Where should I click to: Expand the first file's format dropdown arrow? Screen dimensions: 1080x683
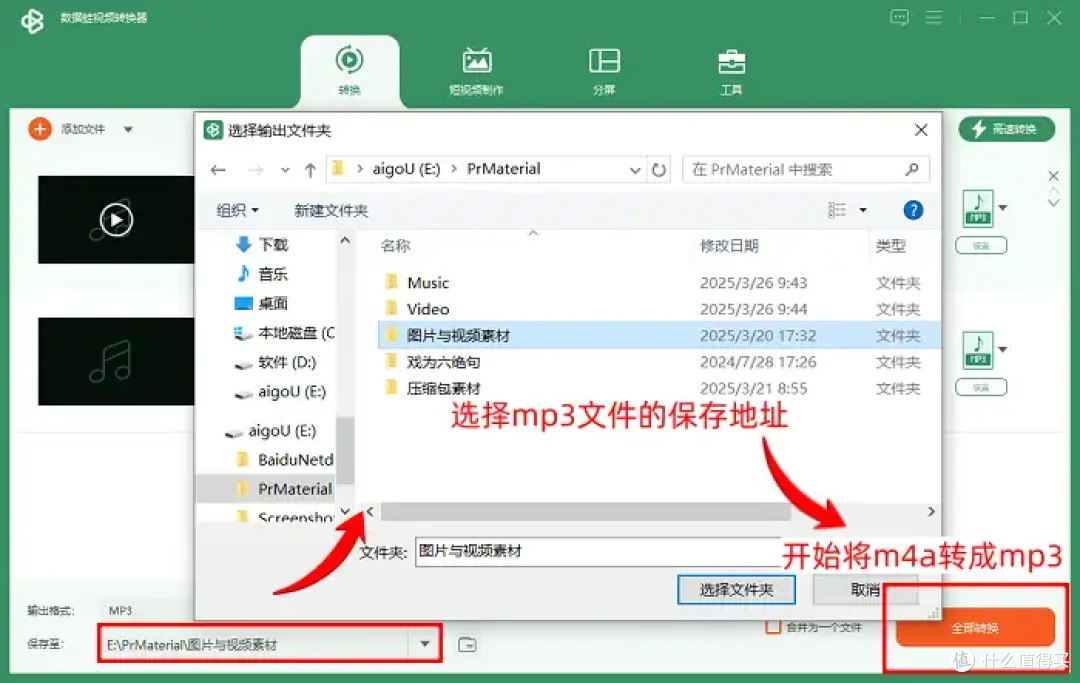(1003, 207)
